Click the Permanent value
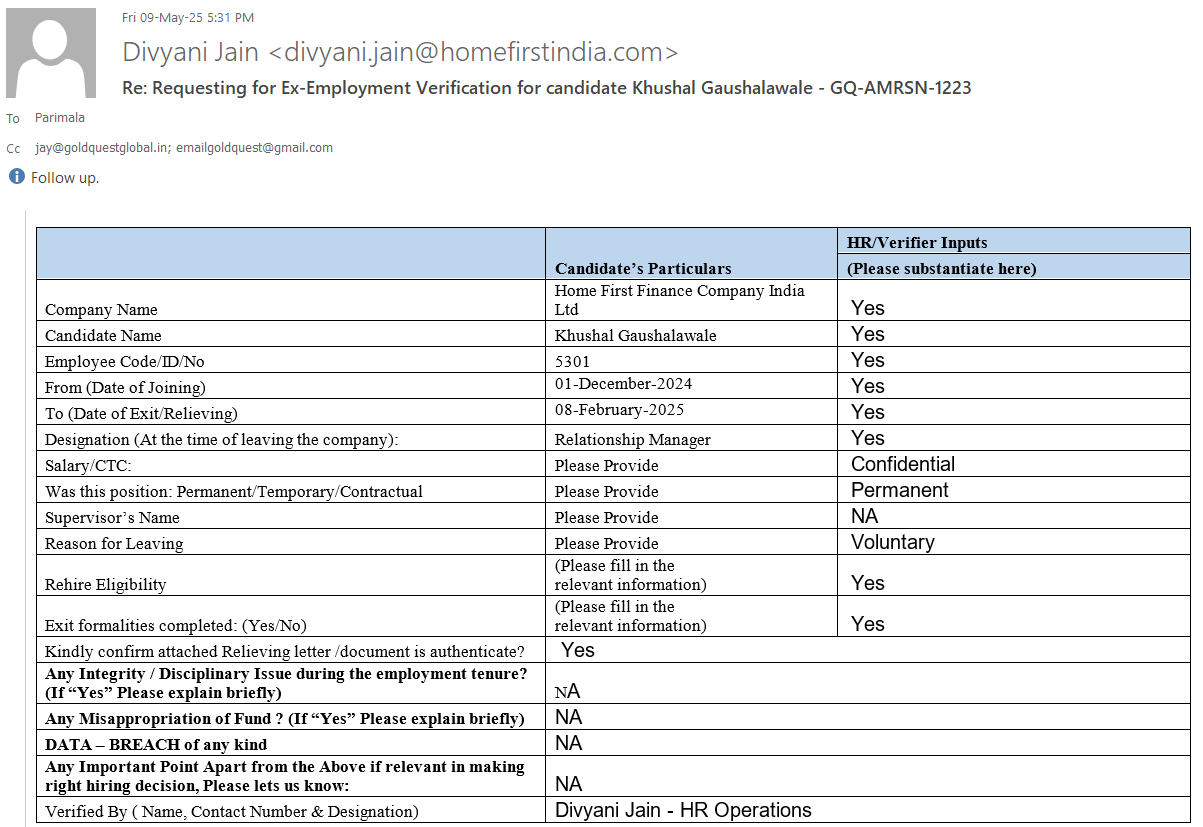The image size is (1203, 827). (x=900, y=490)
